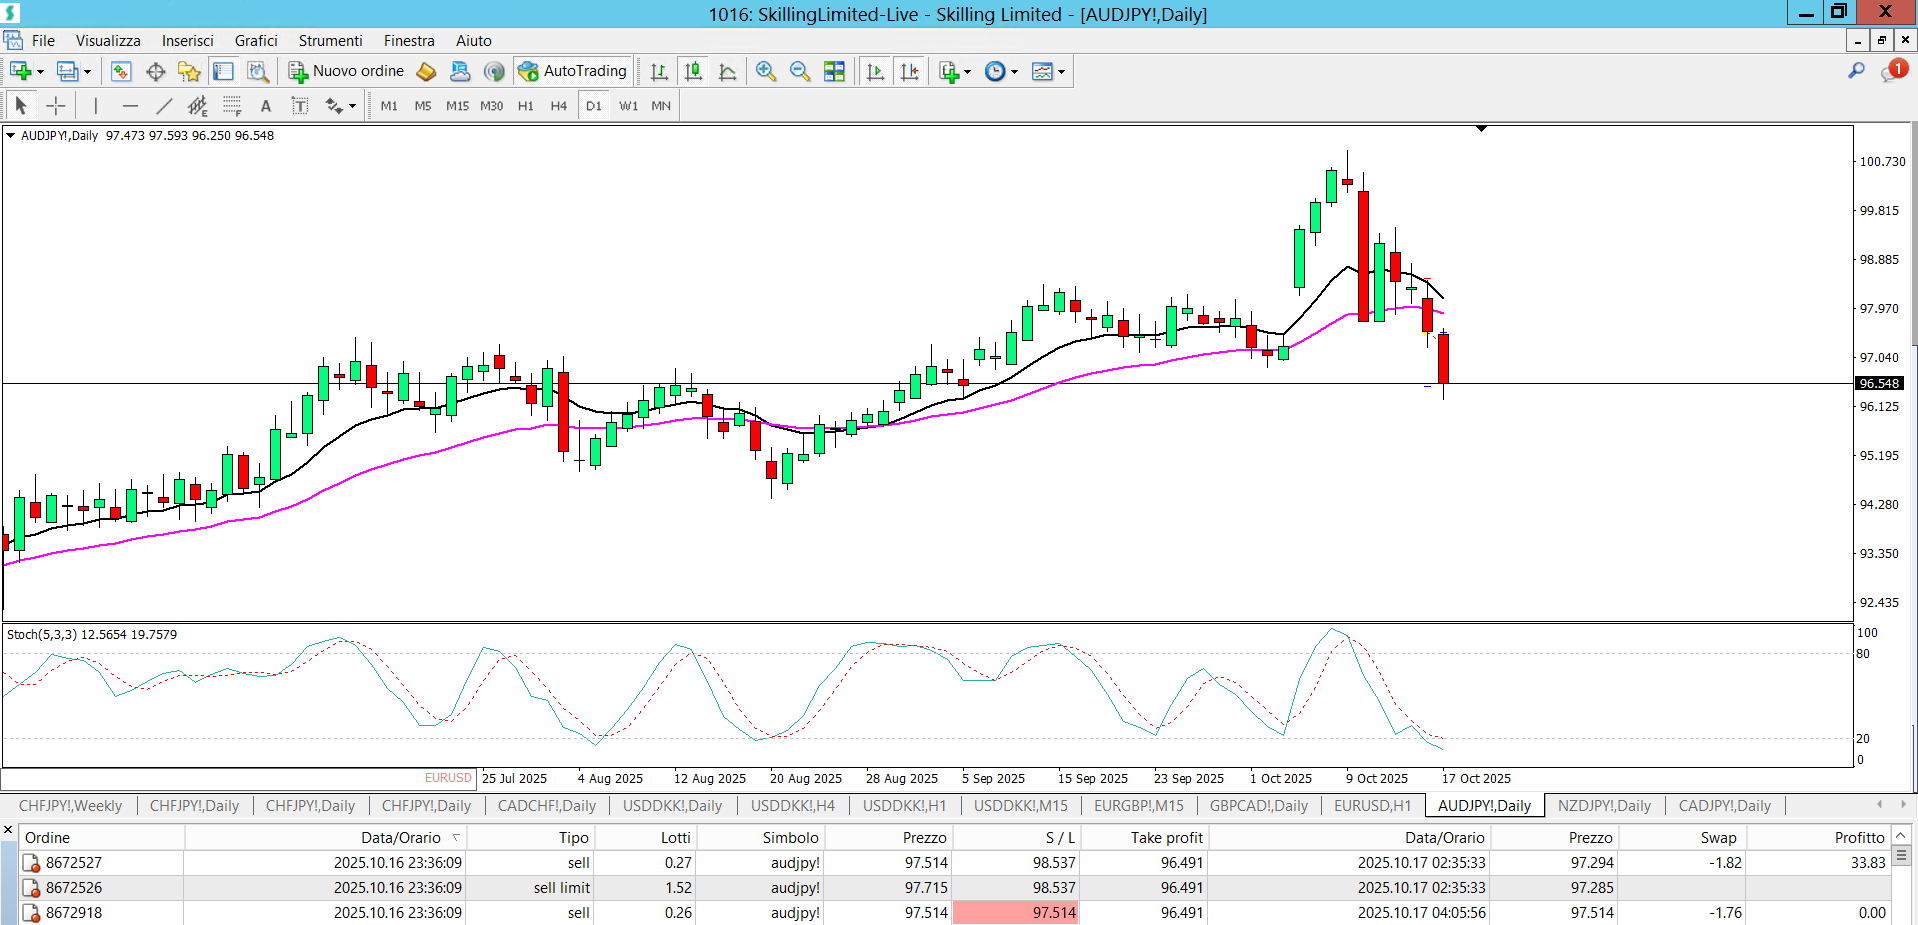Viewport: 1918px width, 925px height.
Task: Expand the chart Templates dropdown arrow
Action: pyautogui.click(x=1061, y=72)
